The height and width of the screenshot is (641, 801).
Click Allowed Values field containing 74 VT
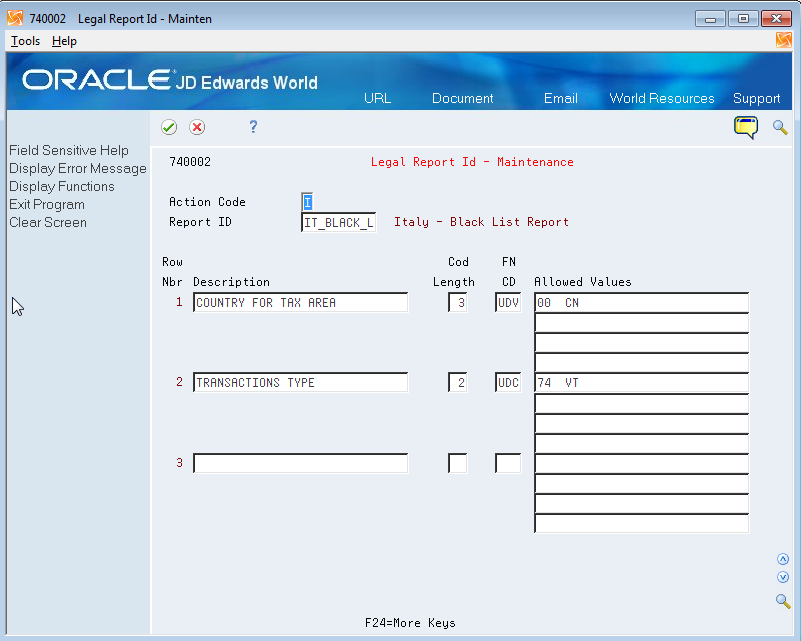(x=642, y=382)
